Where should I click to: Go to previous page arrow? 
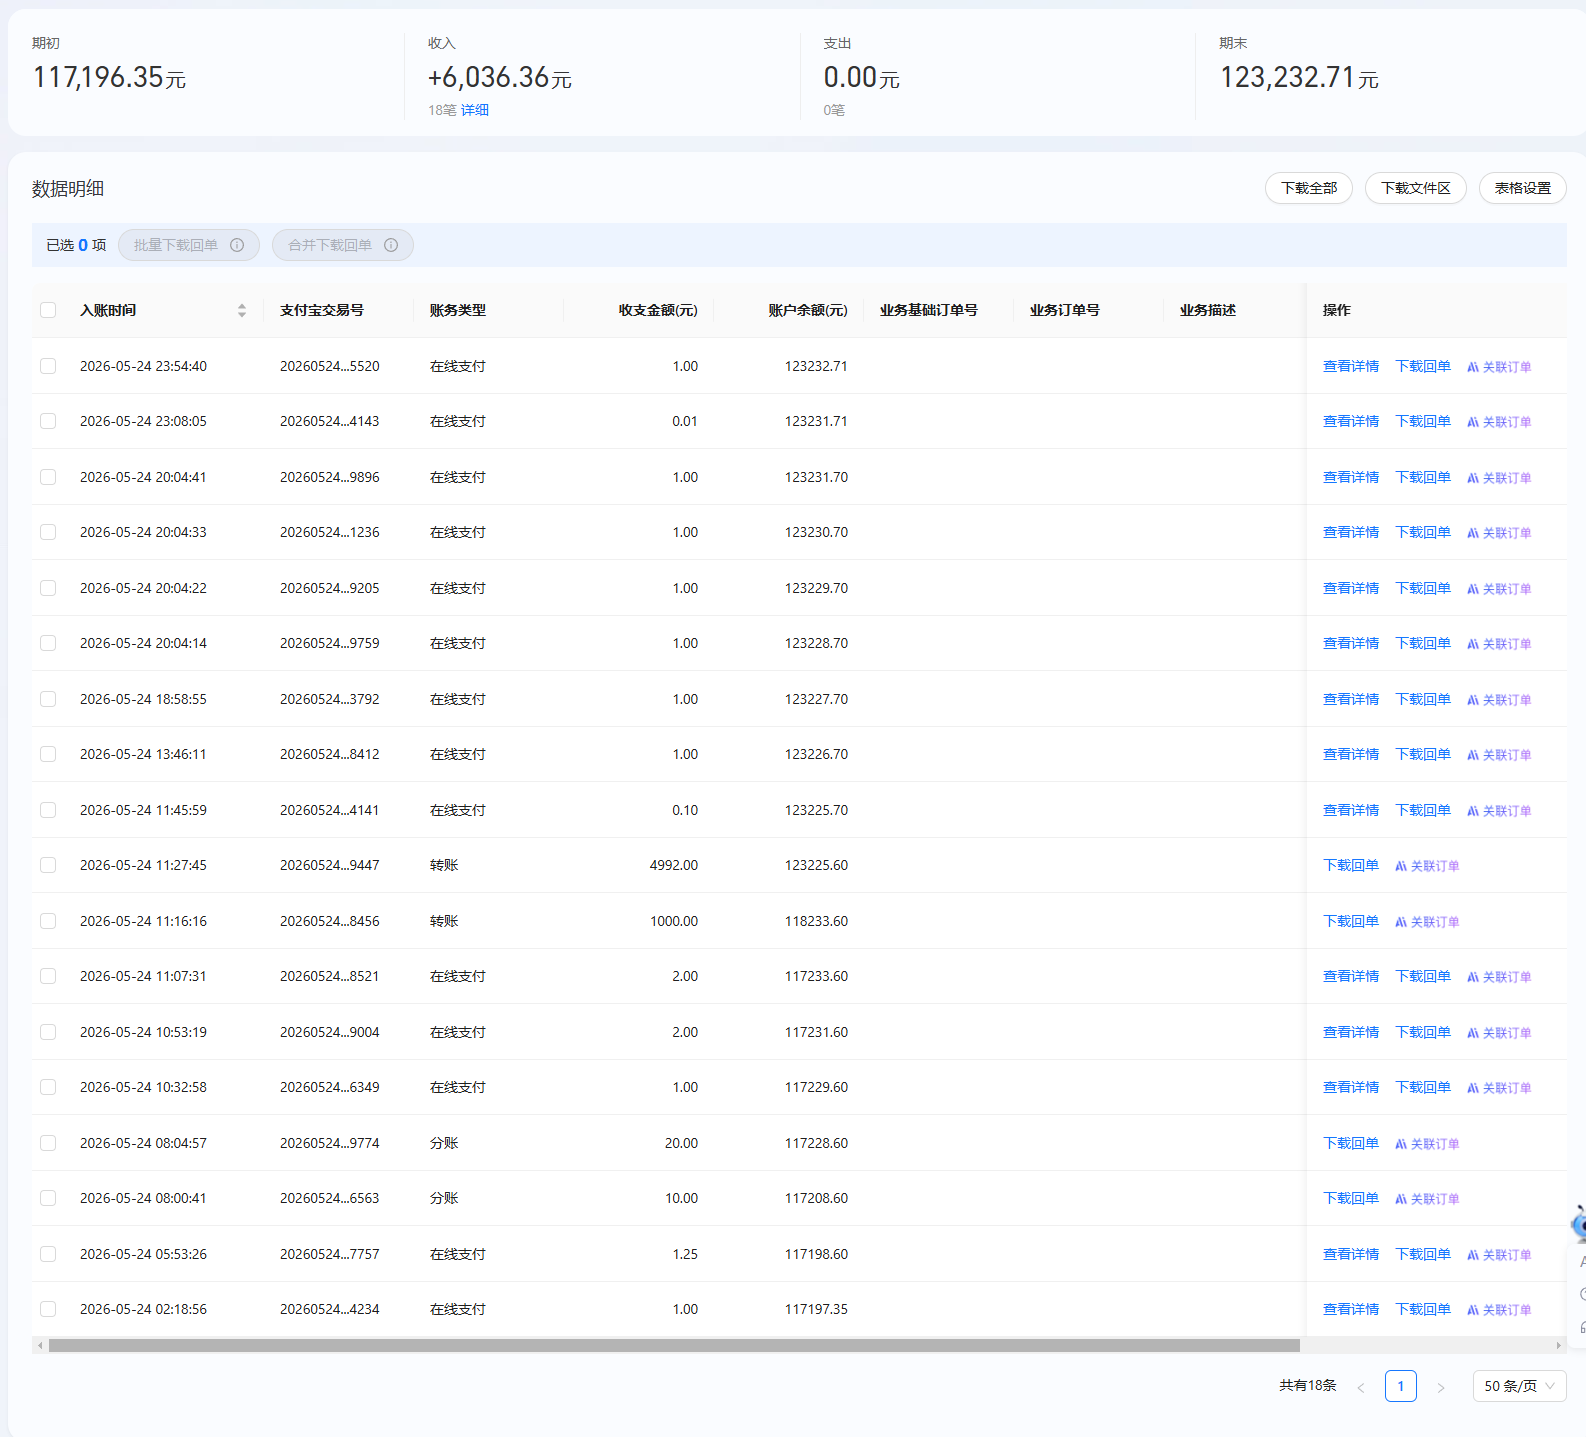[x=1361, y=1387]
